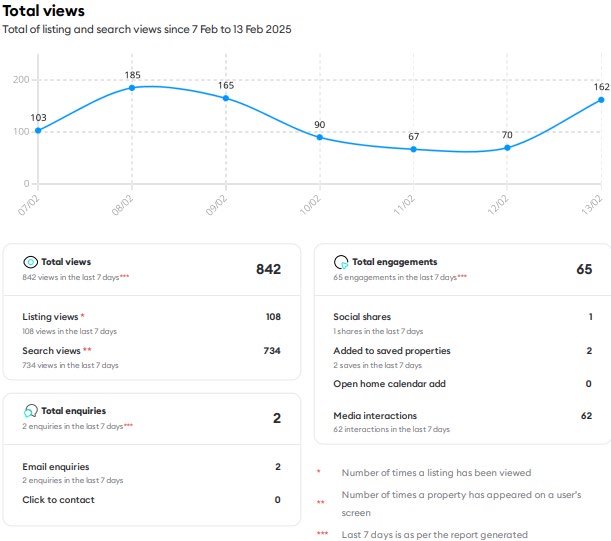Select the 103 data point on chart

point(38,130)
